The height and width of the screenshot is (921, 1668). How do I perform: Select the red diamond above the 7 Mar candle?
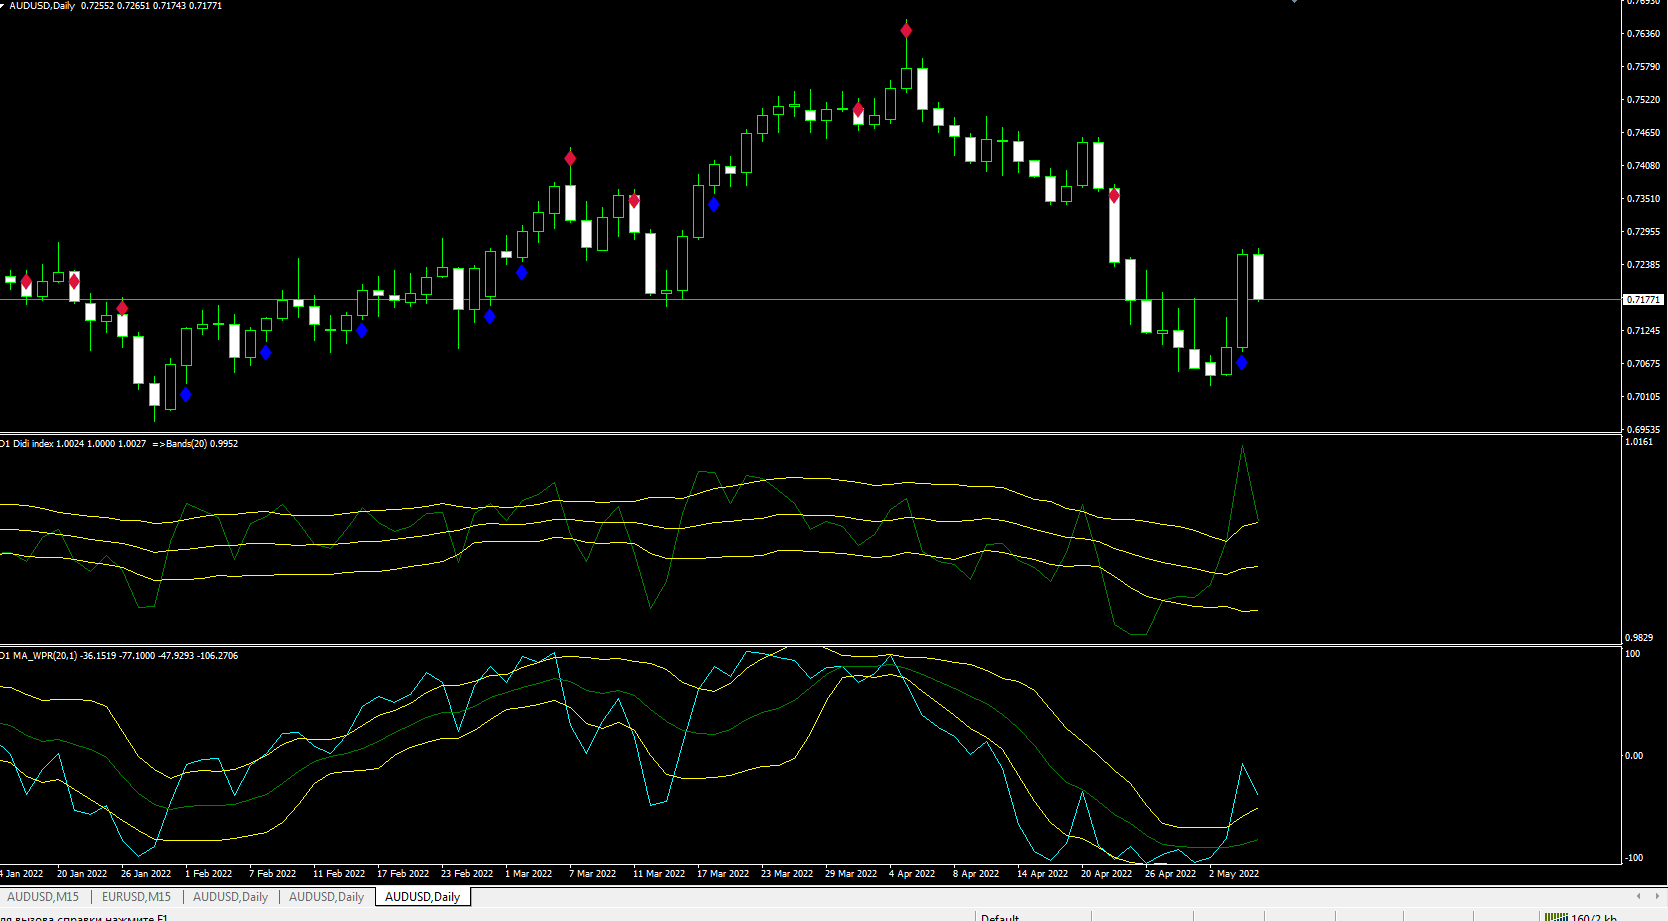point(570,158)
